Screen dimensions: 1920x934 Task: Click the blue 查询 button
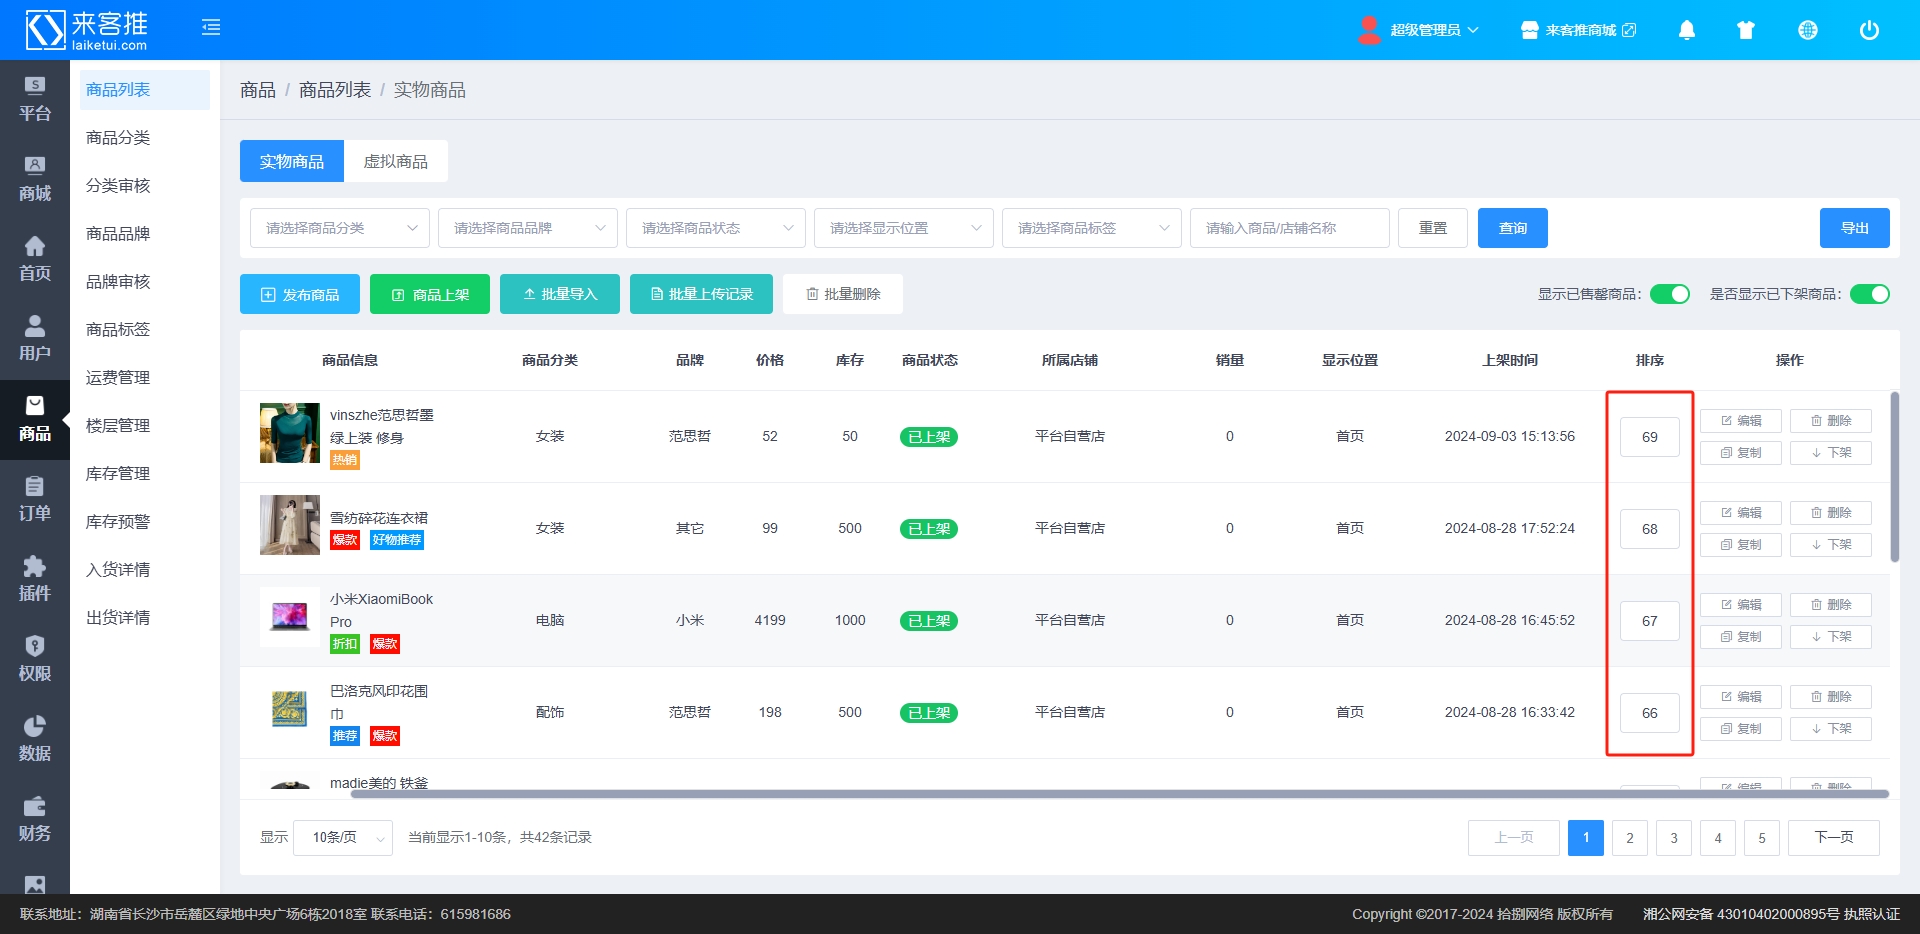1512,228
